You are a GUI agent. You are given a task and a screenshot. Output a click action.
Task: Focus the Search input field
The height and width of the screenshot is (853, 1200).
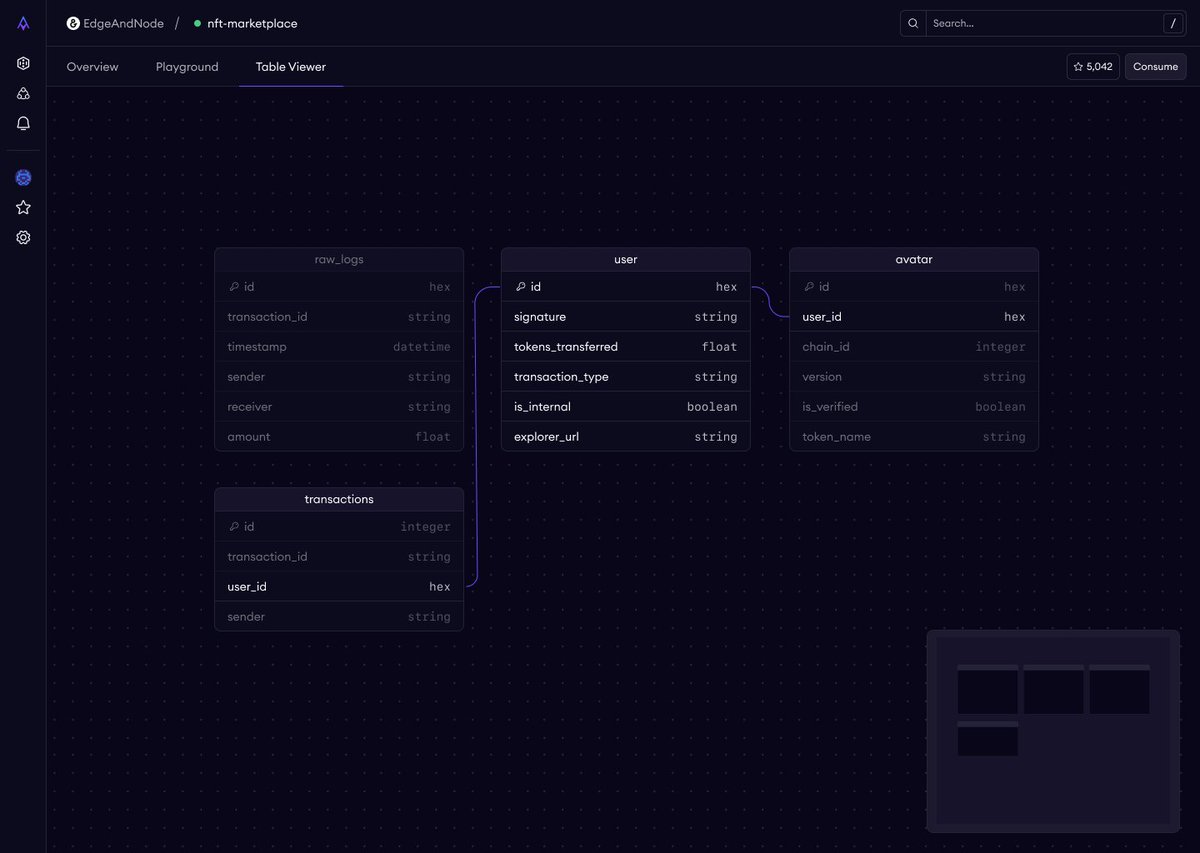1043,23
